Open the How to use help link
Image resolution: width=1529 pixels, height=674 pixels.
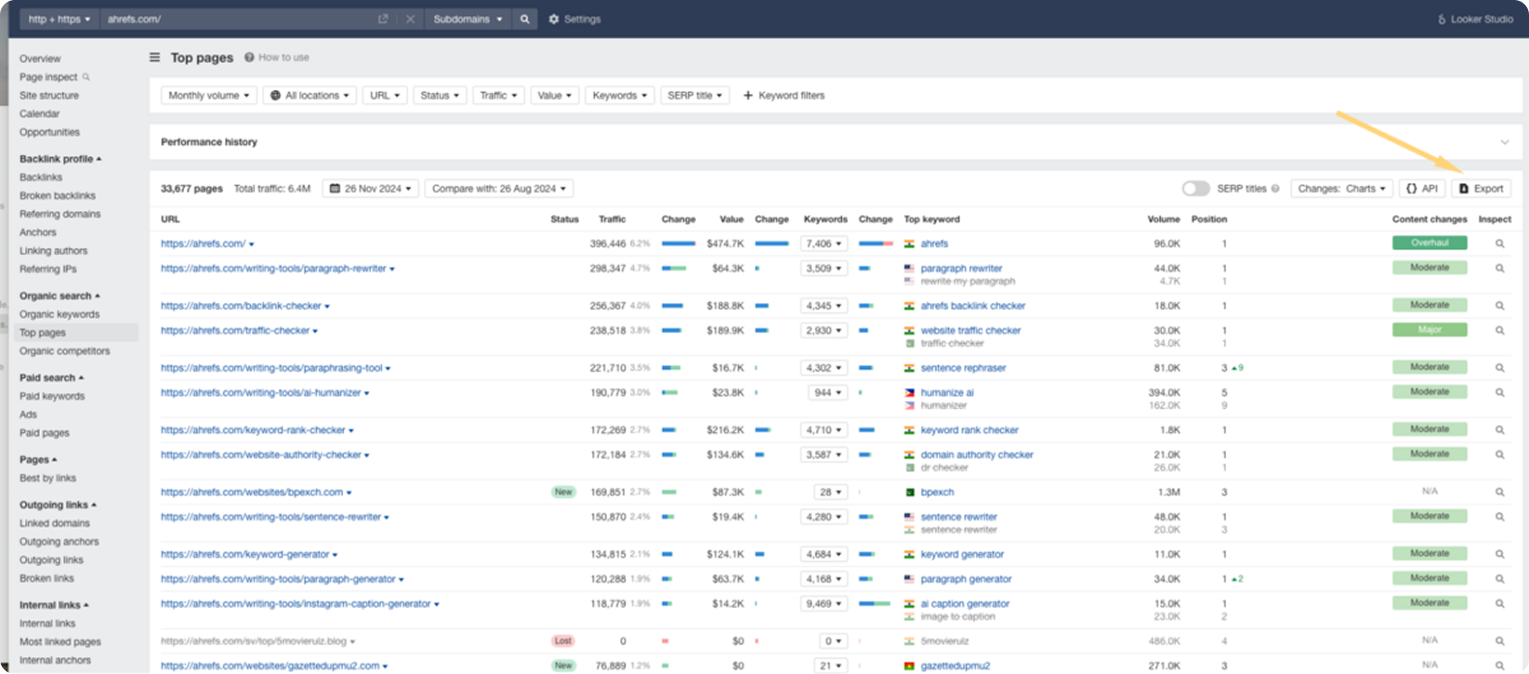277,58
